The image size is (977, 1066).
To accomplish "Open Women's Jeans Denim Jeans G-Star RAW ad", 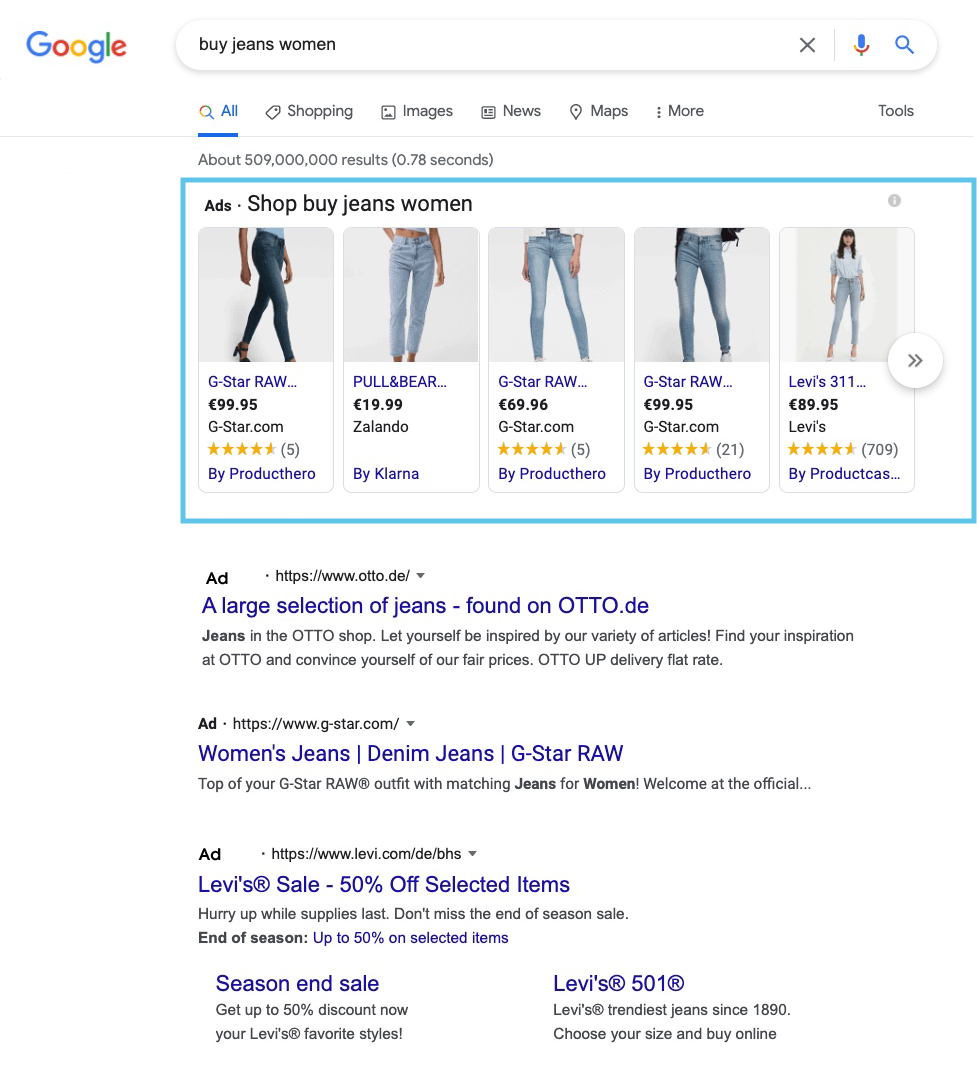I will click(411, 753).
